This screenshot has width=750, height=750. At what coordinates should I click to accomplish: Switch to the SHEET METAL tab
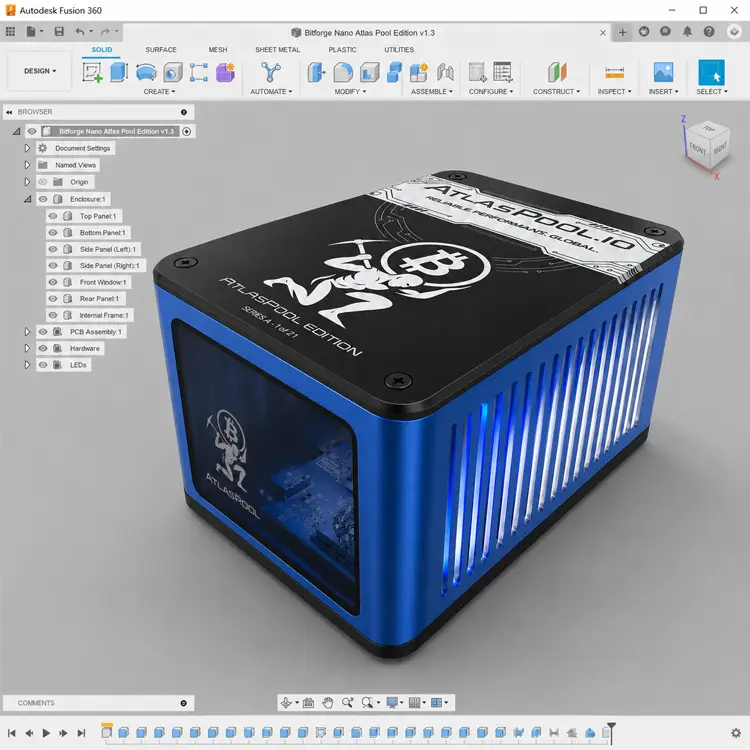pyautogui.click(x=277, y=50)
